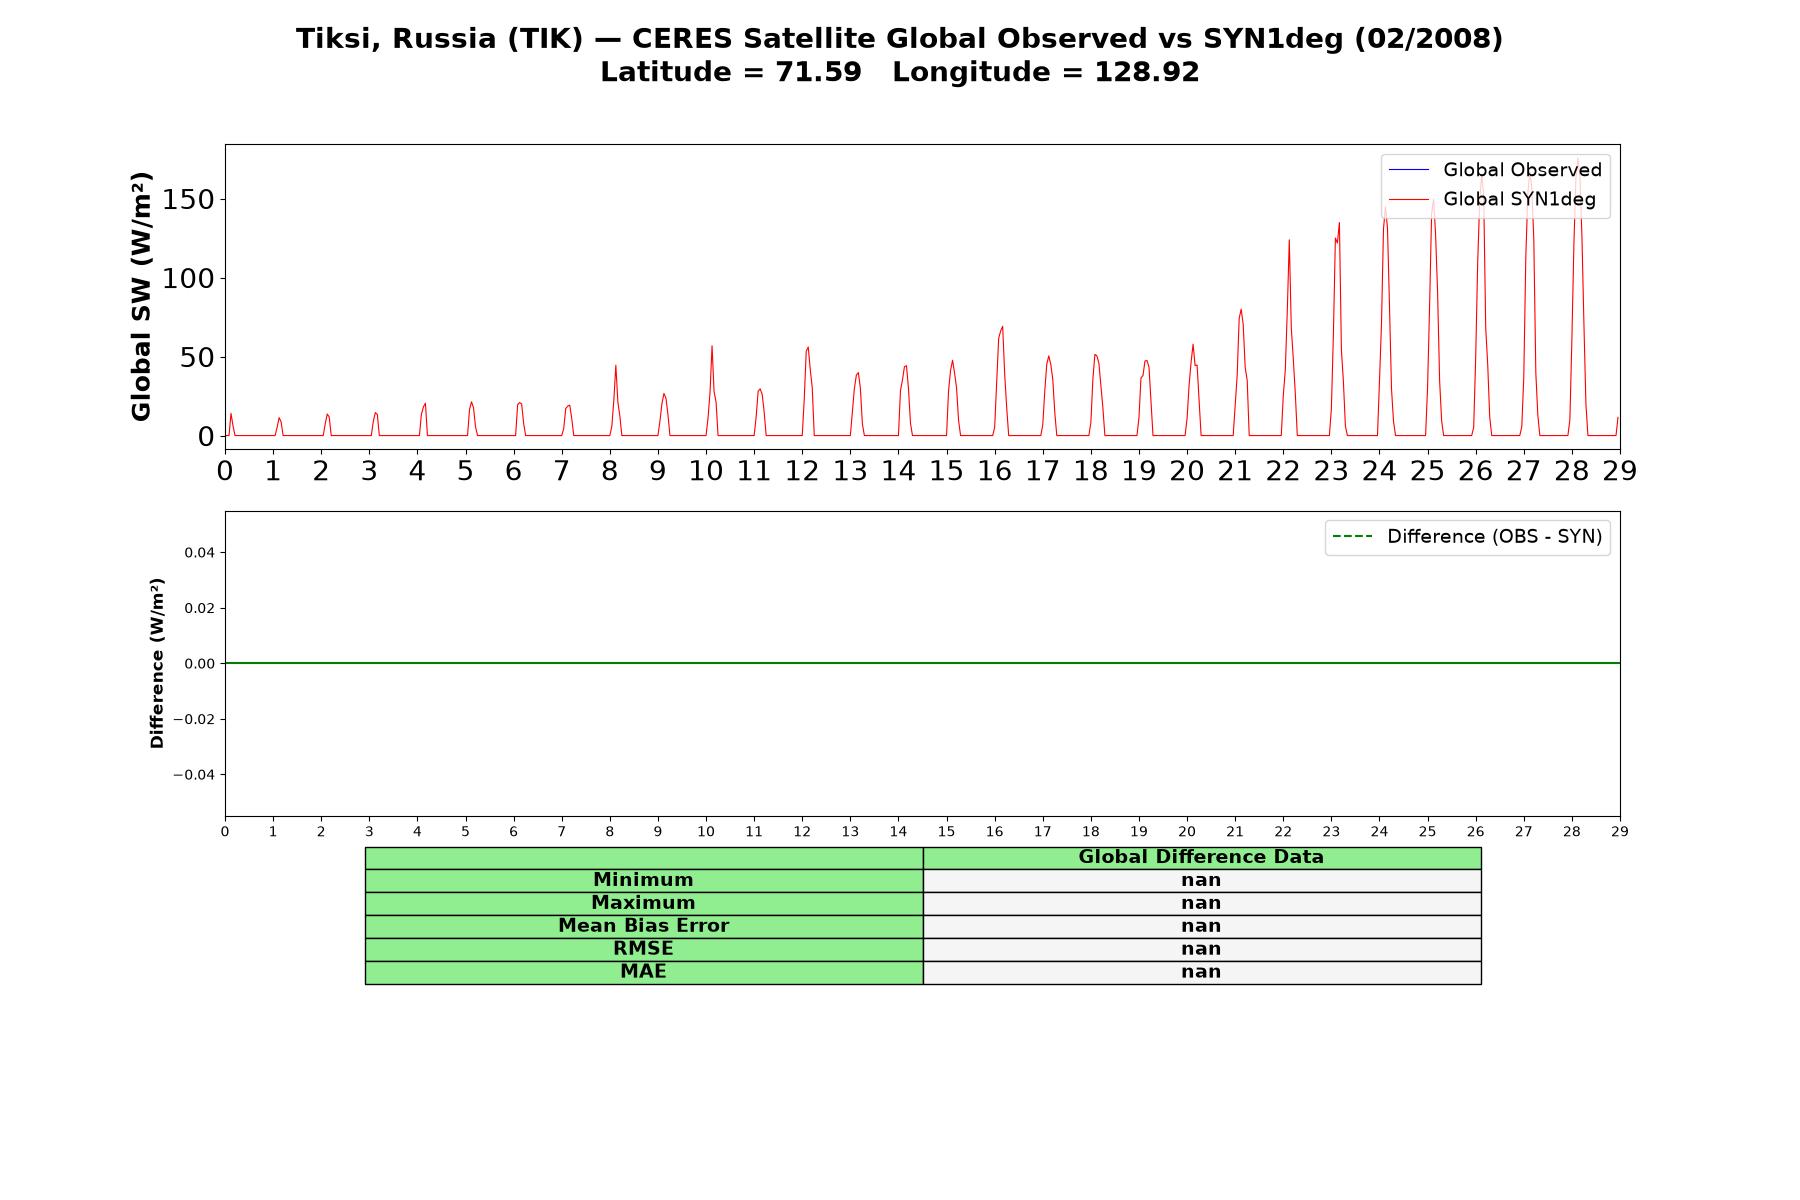Click the MAE row label cell
Image resolution: width=1800 pixels, height=1200 pixels.
pos(643,972)
